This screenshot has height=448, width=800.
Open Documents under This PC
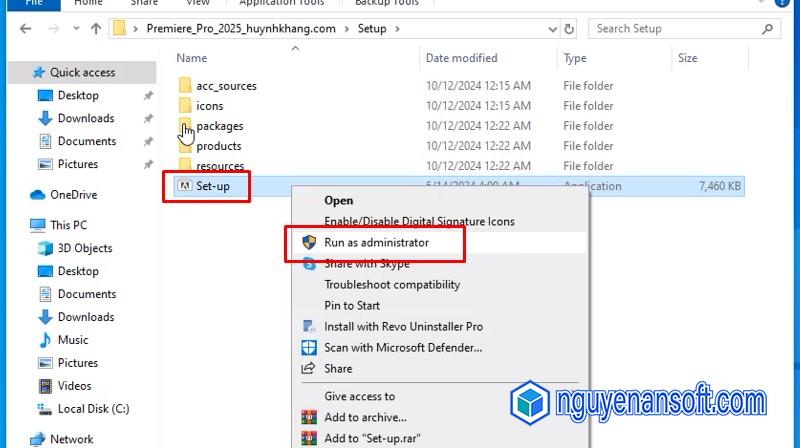[x=87, y=294]
